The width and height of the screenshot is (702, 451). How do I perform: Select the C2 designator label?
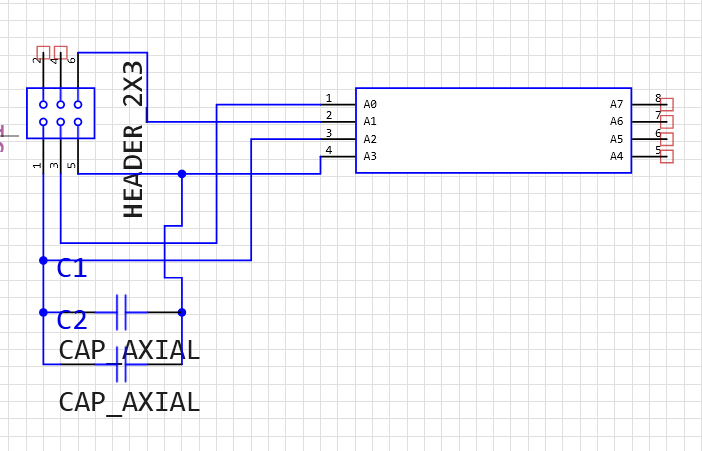click(x=72, y=321)
